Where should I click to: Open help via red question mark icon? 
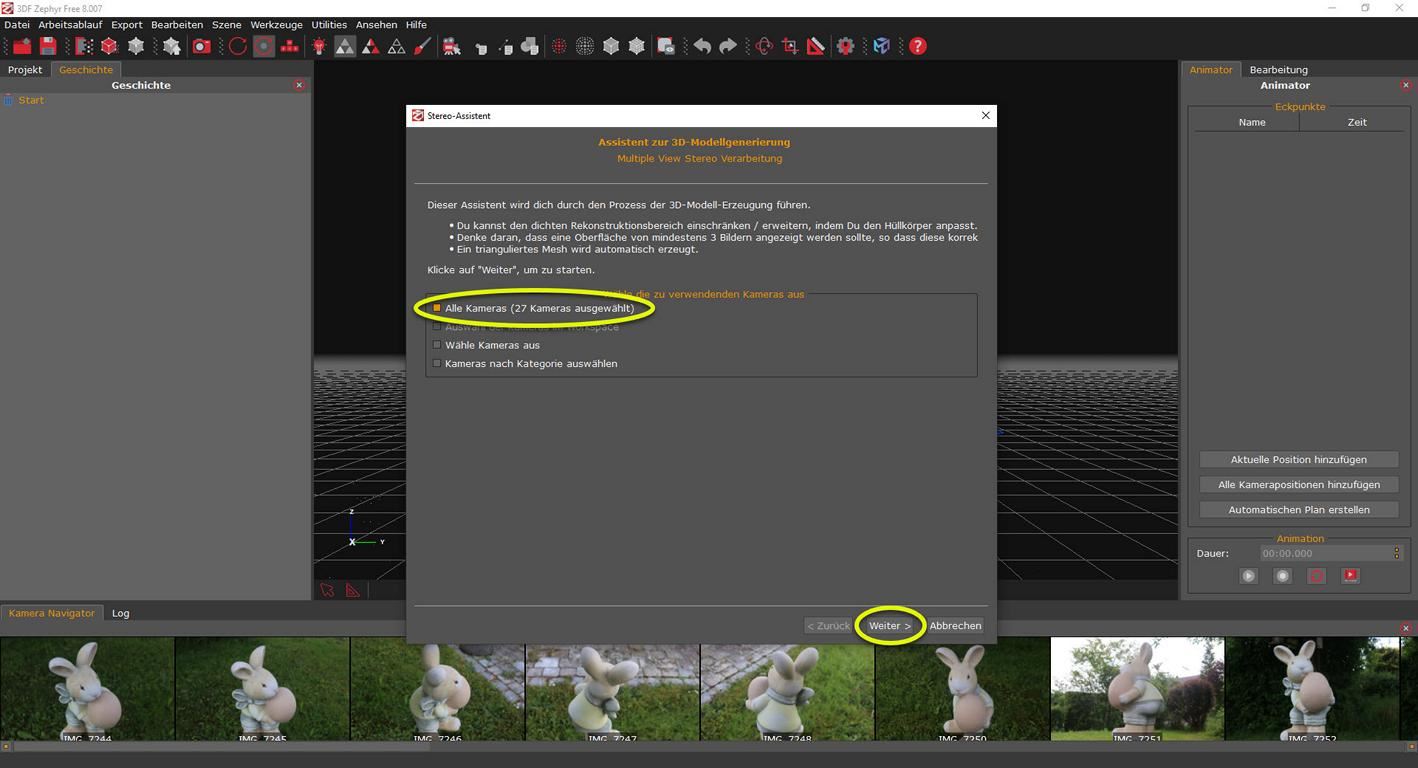pyautogui.click(x=917, y=46)
